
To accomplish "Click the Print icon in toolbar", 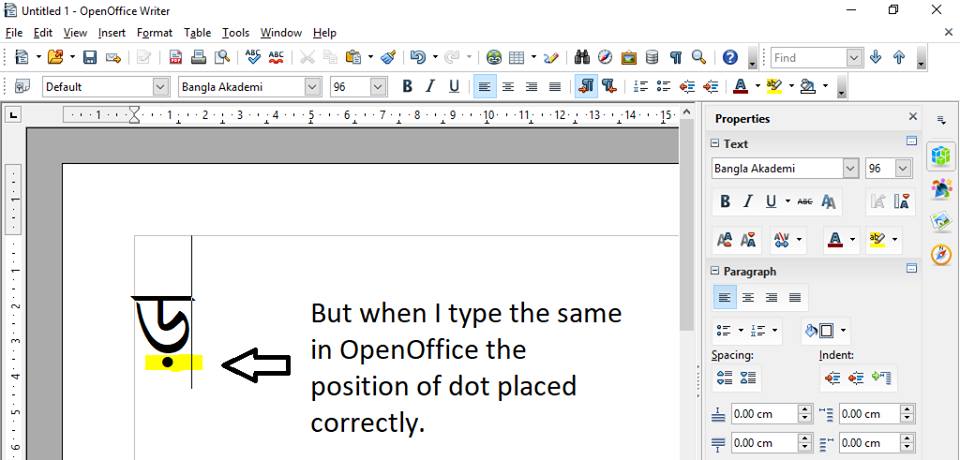I will click(x=198, y=58).
